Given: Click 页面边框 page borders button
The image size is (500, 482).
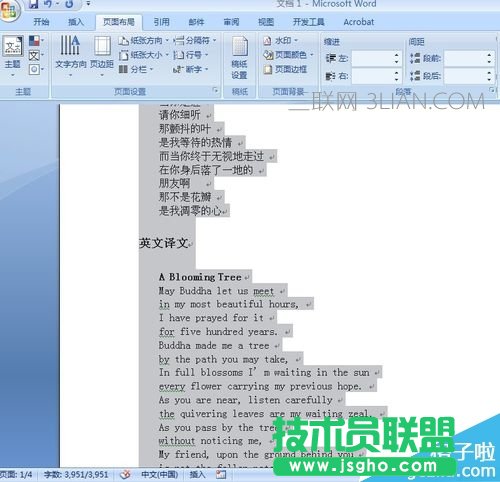Looking at the screenshot, I should coord(285,69).
